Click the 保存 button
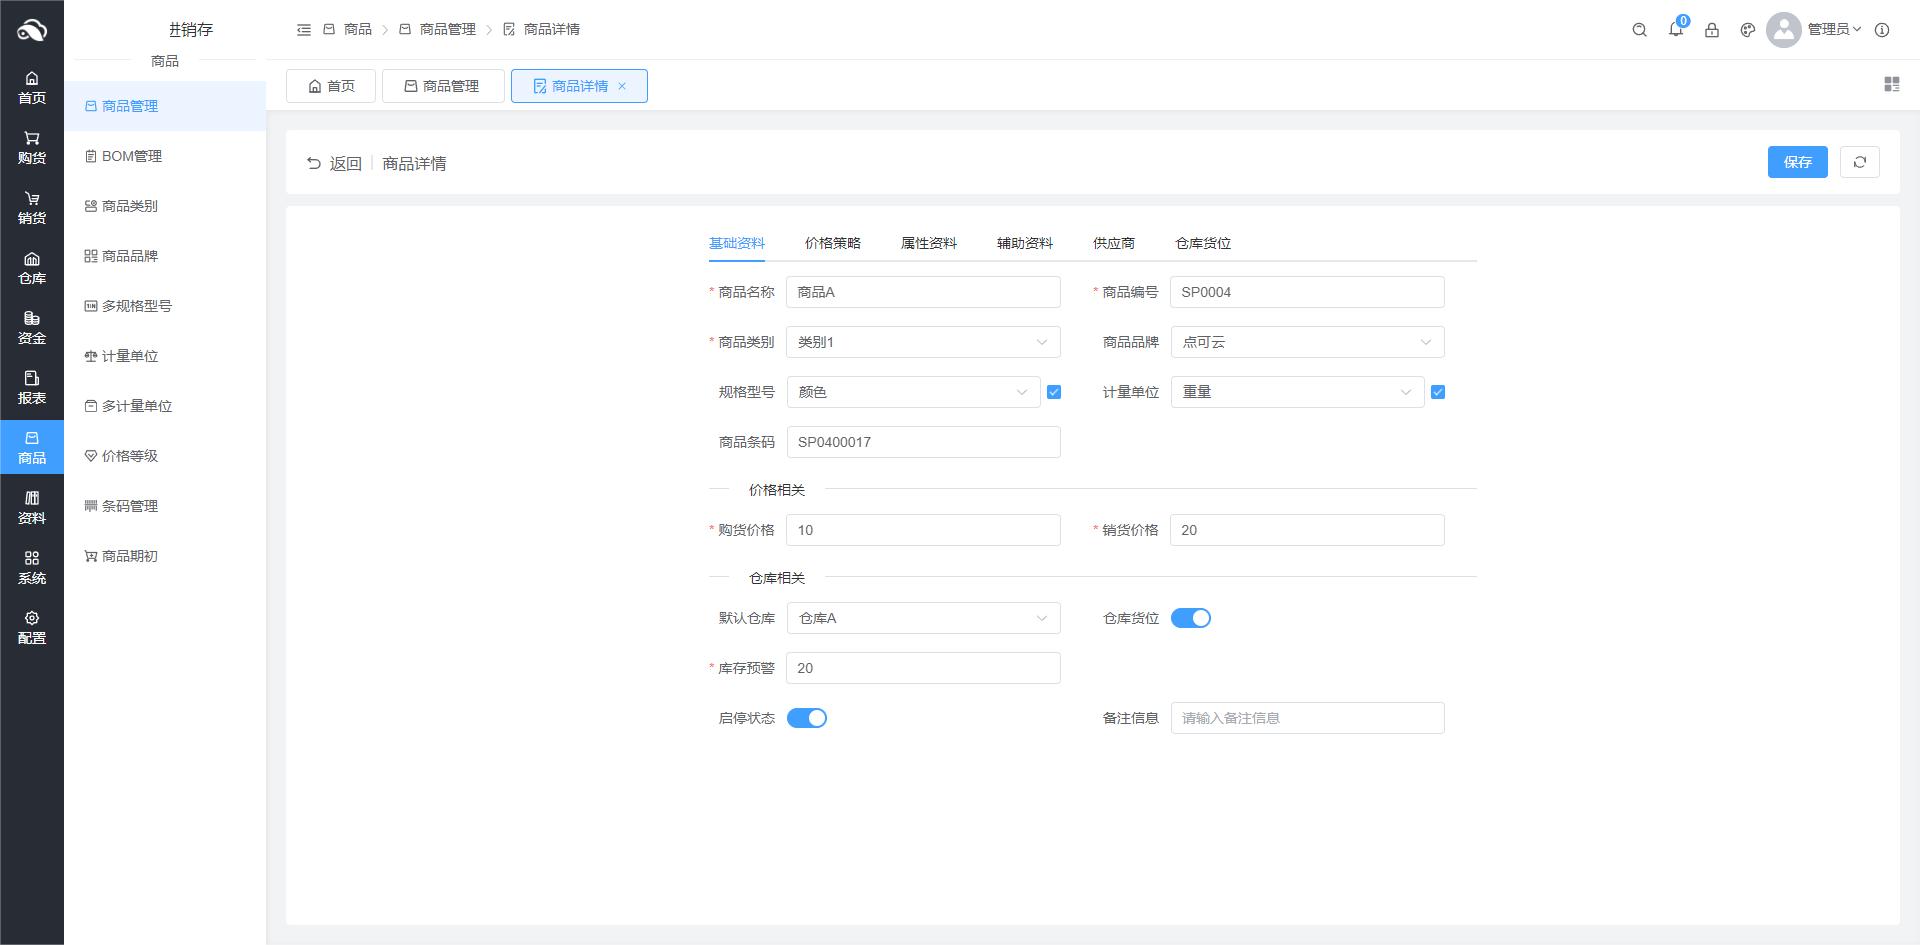 (1797, 162)
